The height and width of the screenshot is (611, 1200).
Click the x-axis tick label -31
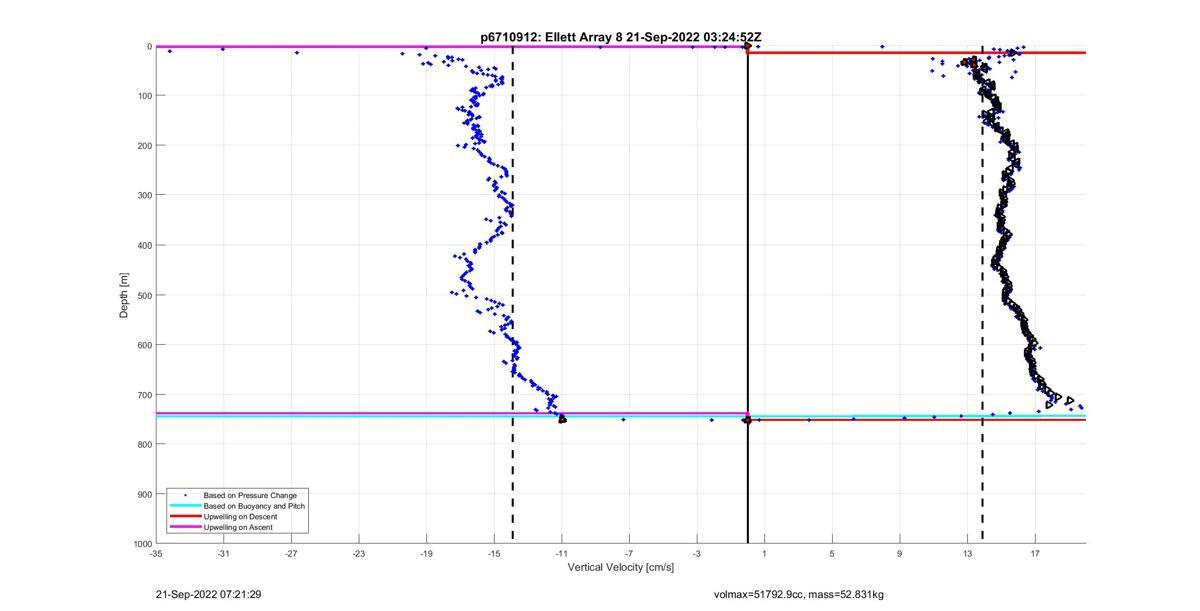(x=223, y=553)
